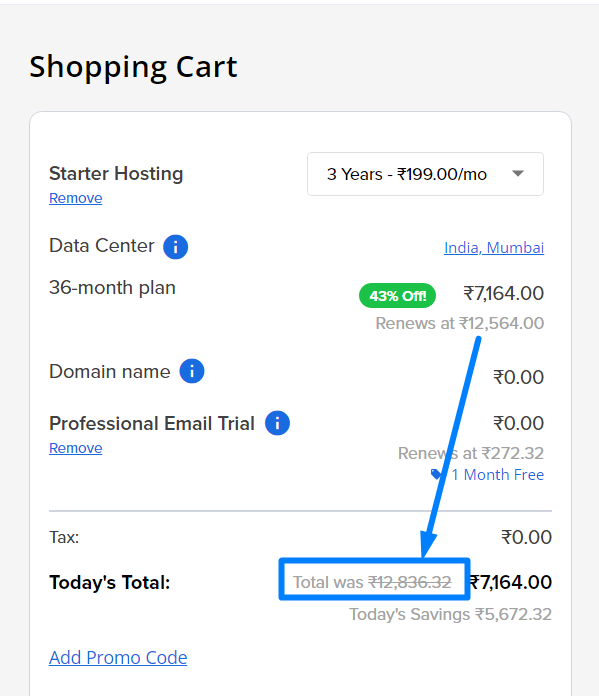Select the tag icon beside 1 Month Free

coord(437,475)
